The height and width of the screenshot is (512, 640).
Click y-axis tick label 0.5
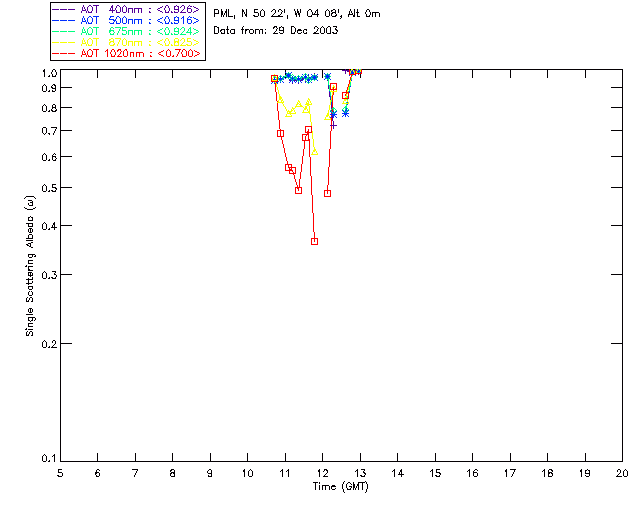(x=49, y=188)
